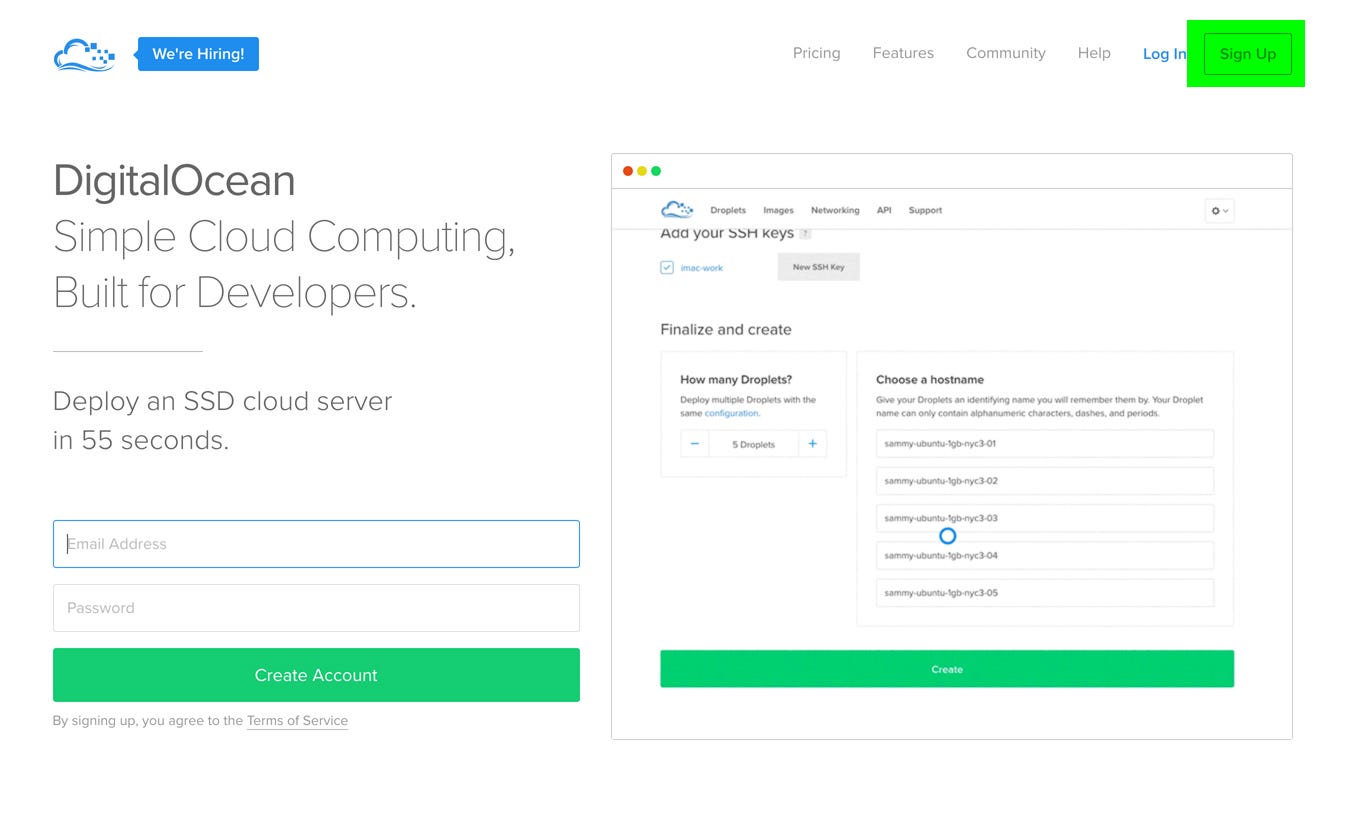Select API tab in demo panel
The height and width of the screenshot is (822, 1352).
(x=884, y=210)
